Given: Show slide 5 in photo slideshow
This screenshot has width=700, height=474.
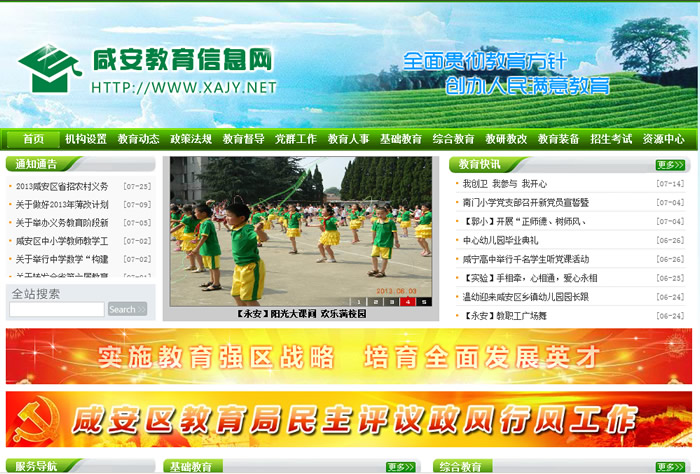Looking at the screenshot, I should 424,302.
